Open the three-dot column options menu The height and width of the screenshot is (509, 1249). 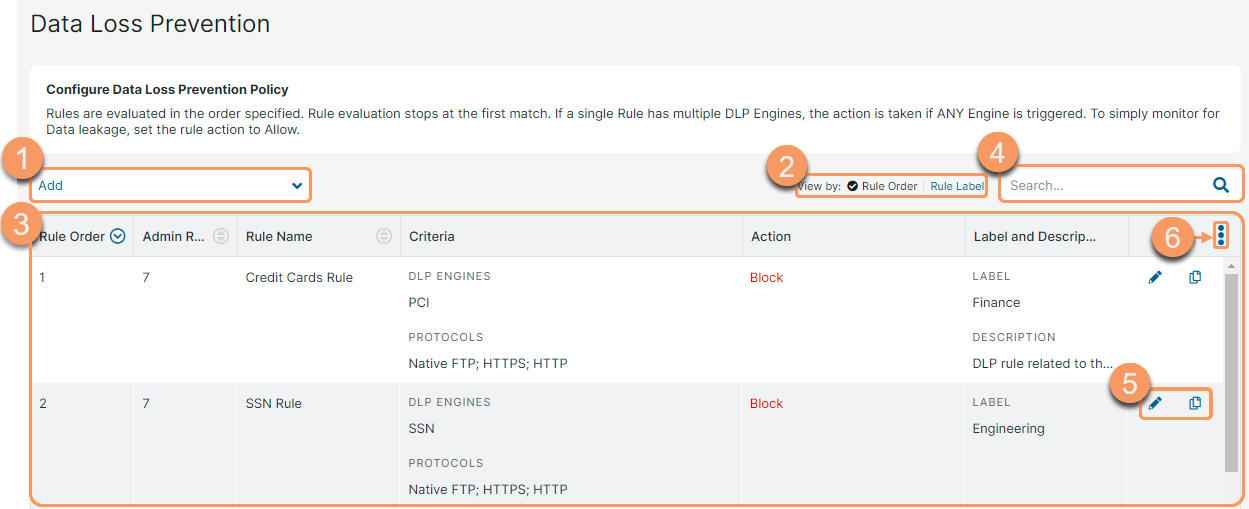coord(1222,236)
